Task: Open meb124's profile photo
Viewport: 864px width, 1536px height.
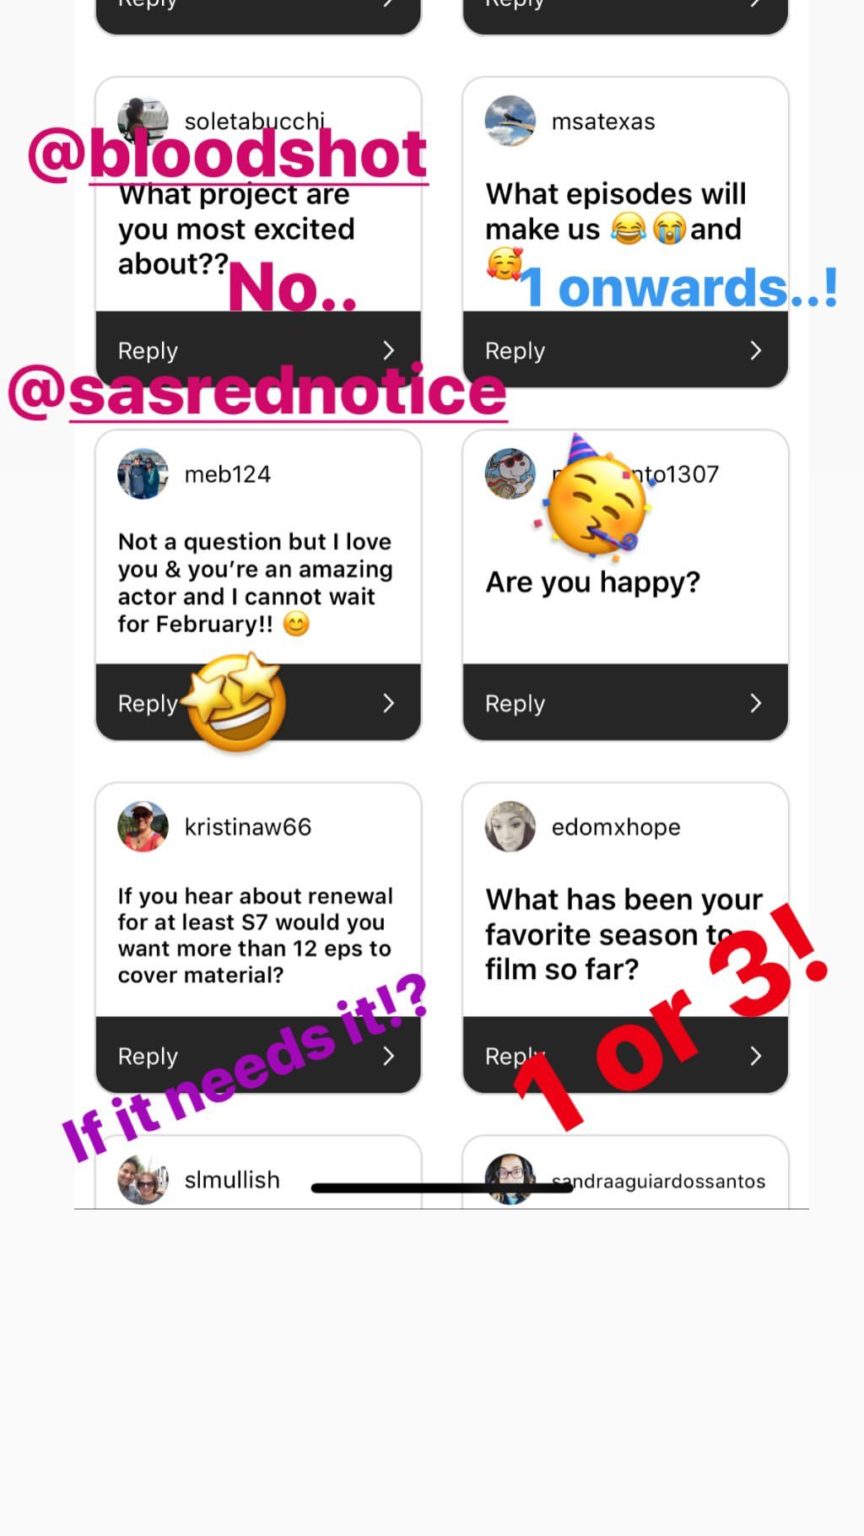Action: 143,474
